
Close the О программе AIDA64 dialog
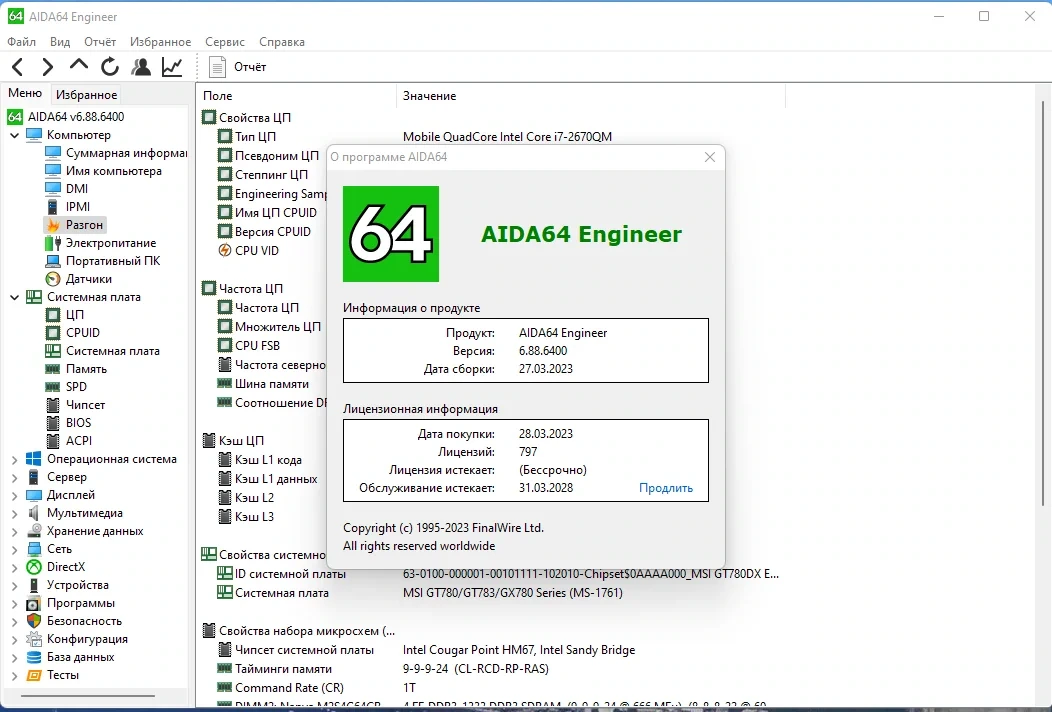point(710,157)
